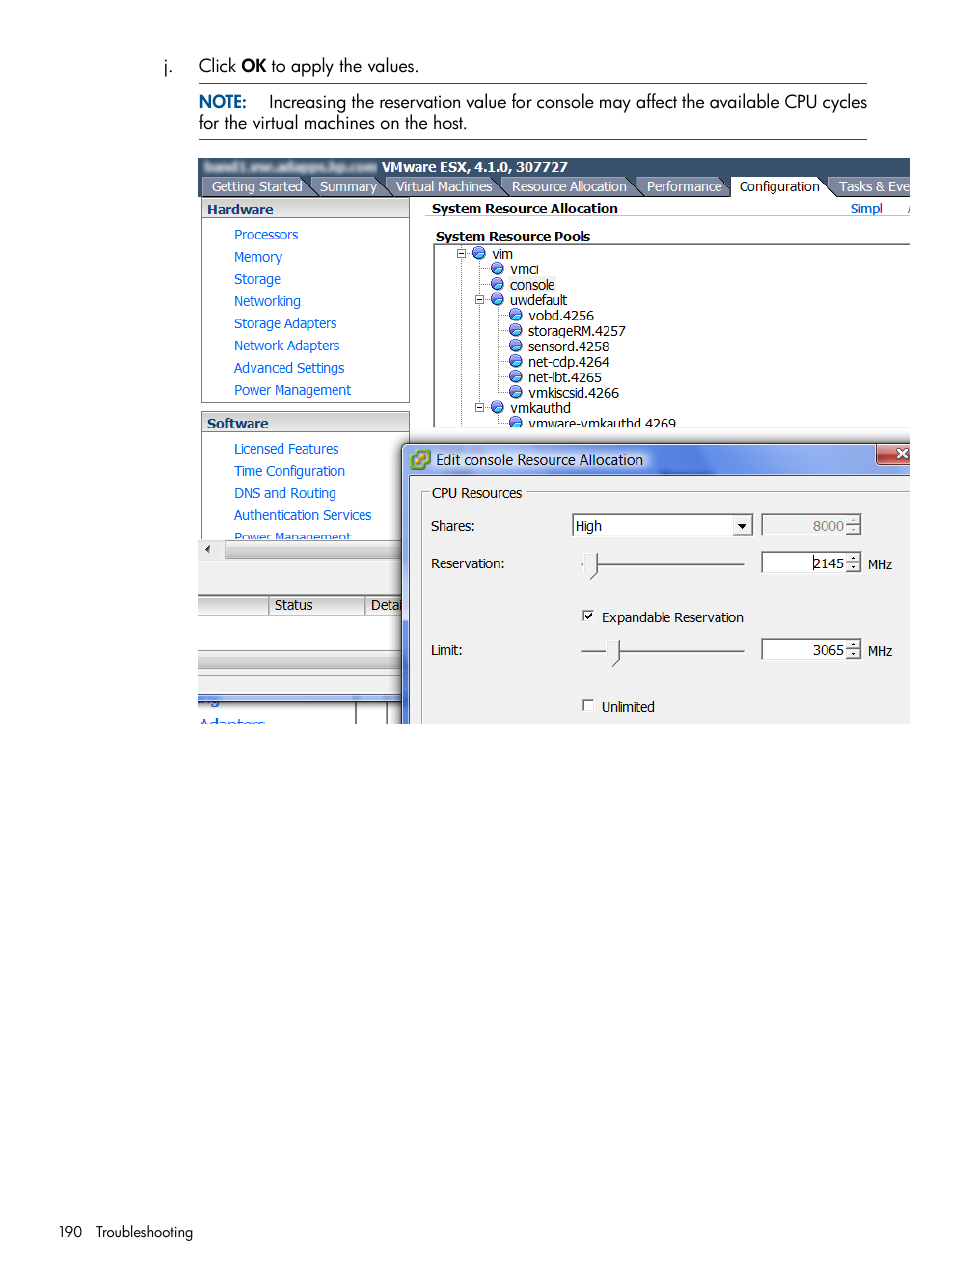Switch to the Summary tab

[x=348, y=186]
